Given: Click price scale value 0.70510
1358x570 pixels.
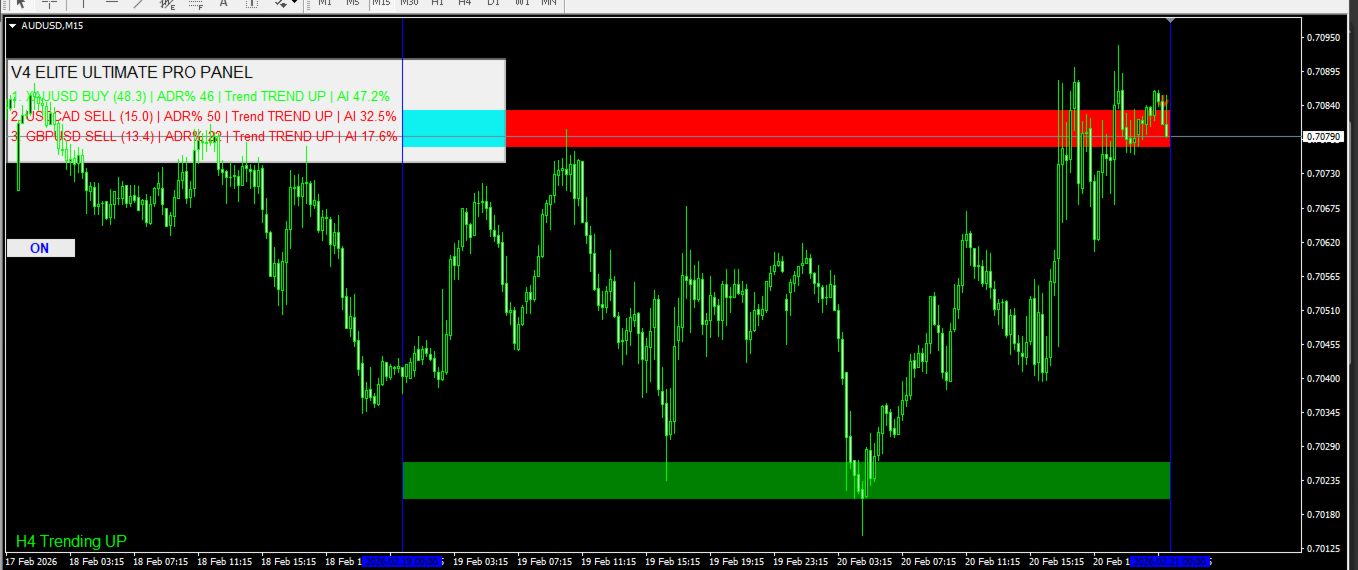Looking at the screenshot, I should coord(1324,310).
